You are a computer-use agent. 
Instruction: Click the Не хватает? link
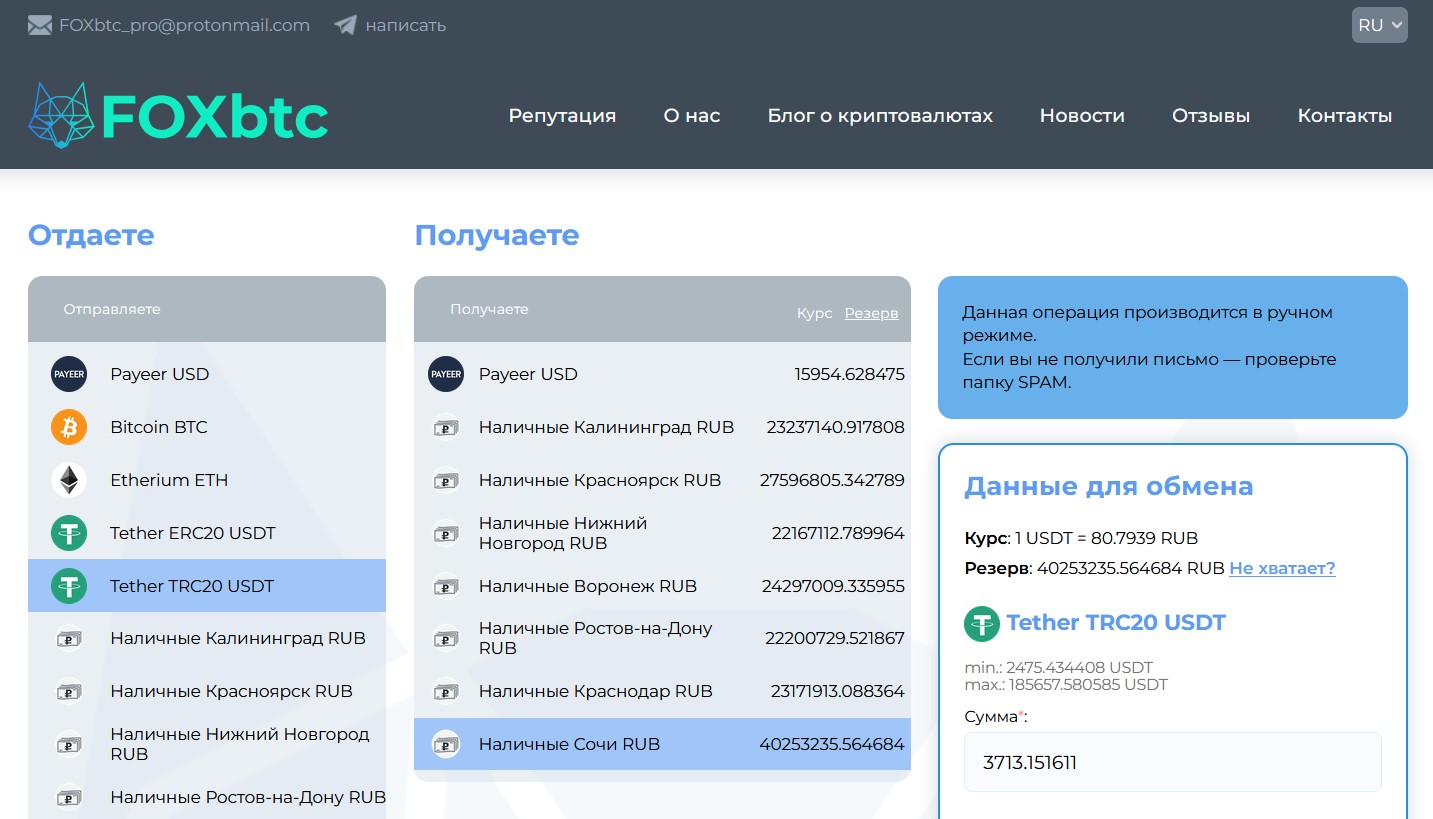[x=1282, y=568]
